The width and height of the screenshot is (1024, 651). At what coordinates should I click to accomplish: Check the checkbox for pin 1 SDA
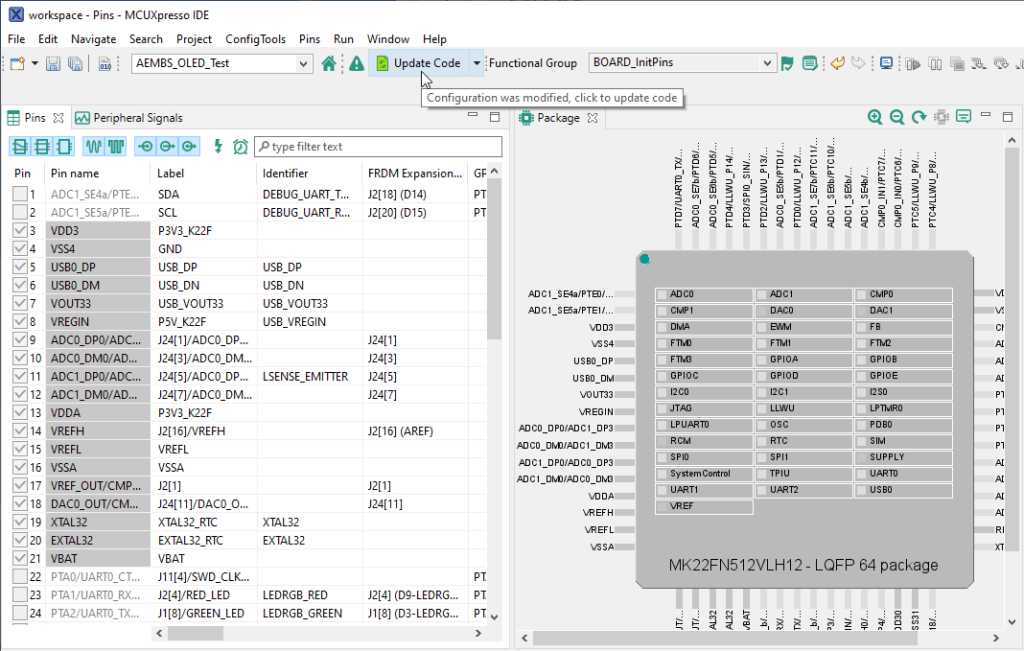coord(20,195)
